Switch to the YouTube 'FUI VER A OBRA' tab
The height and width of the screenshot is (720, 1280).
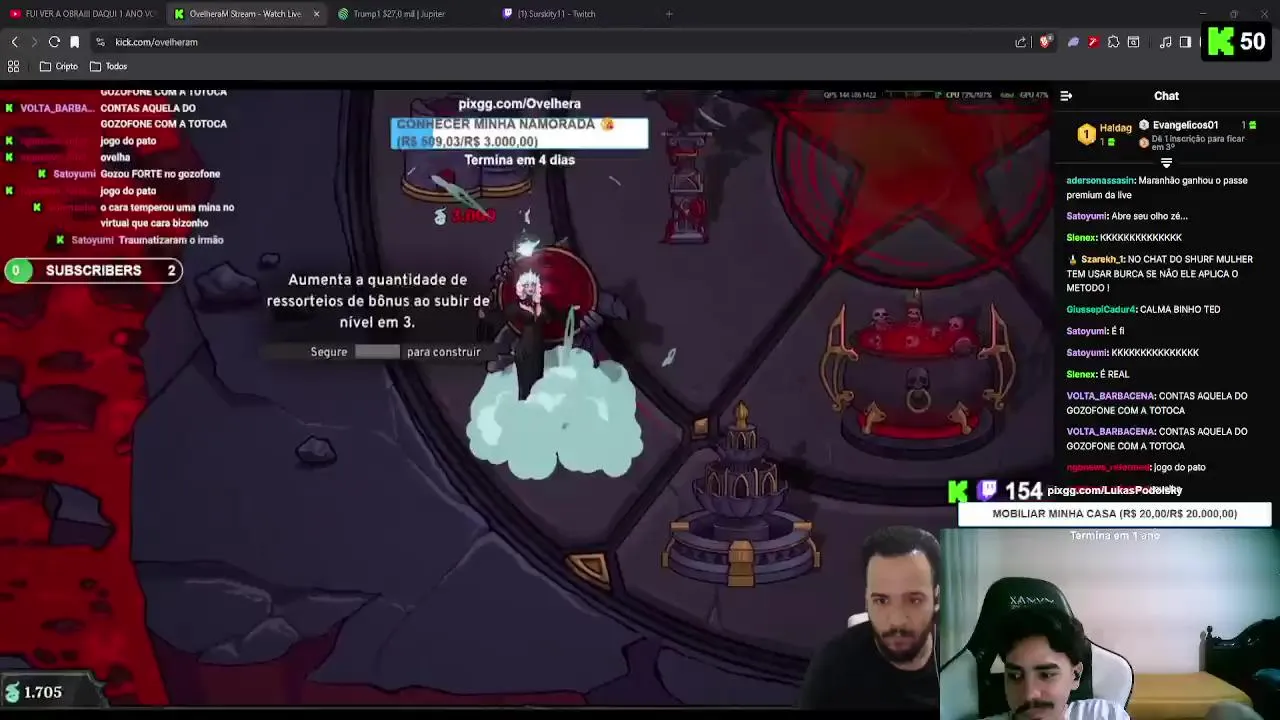pyautogui.click(x=82, y=14)
